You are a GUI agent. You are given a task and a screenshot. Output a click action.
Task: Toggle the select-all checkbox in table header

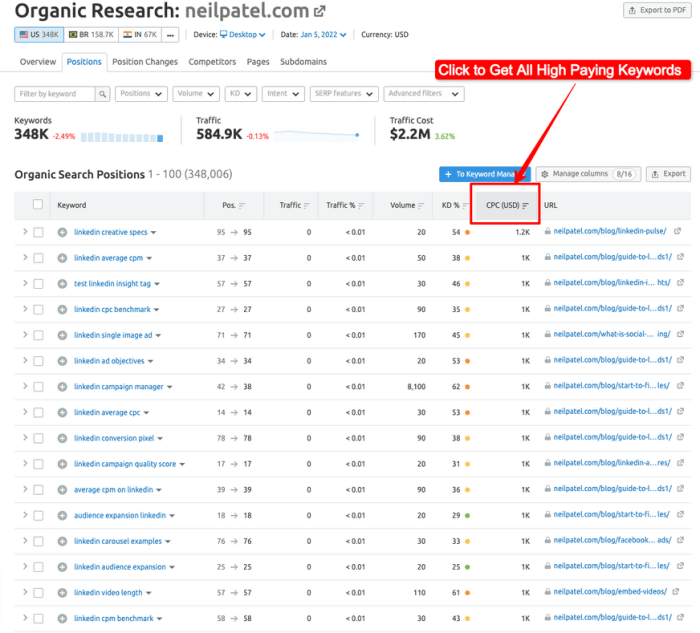38,204
